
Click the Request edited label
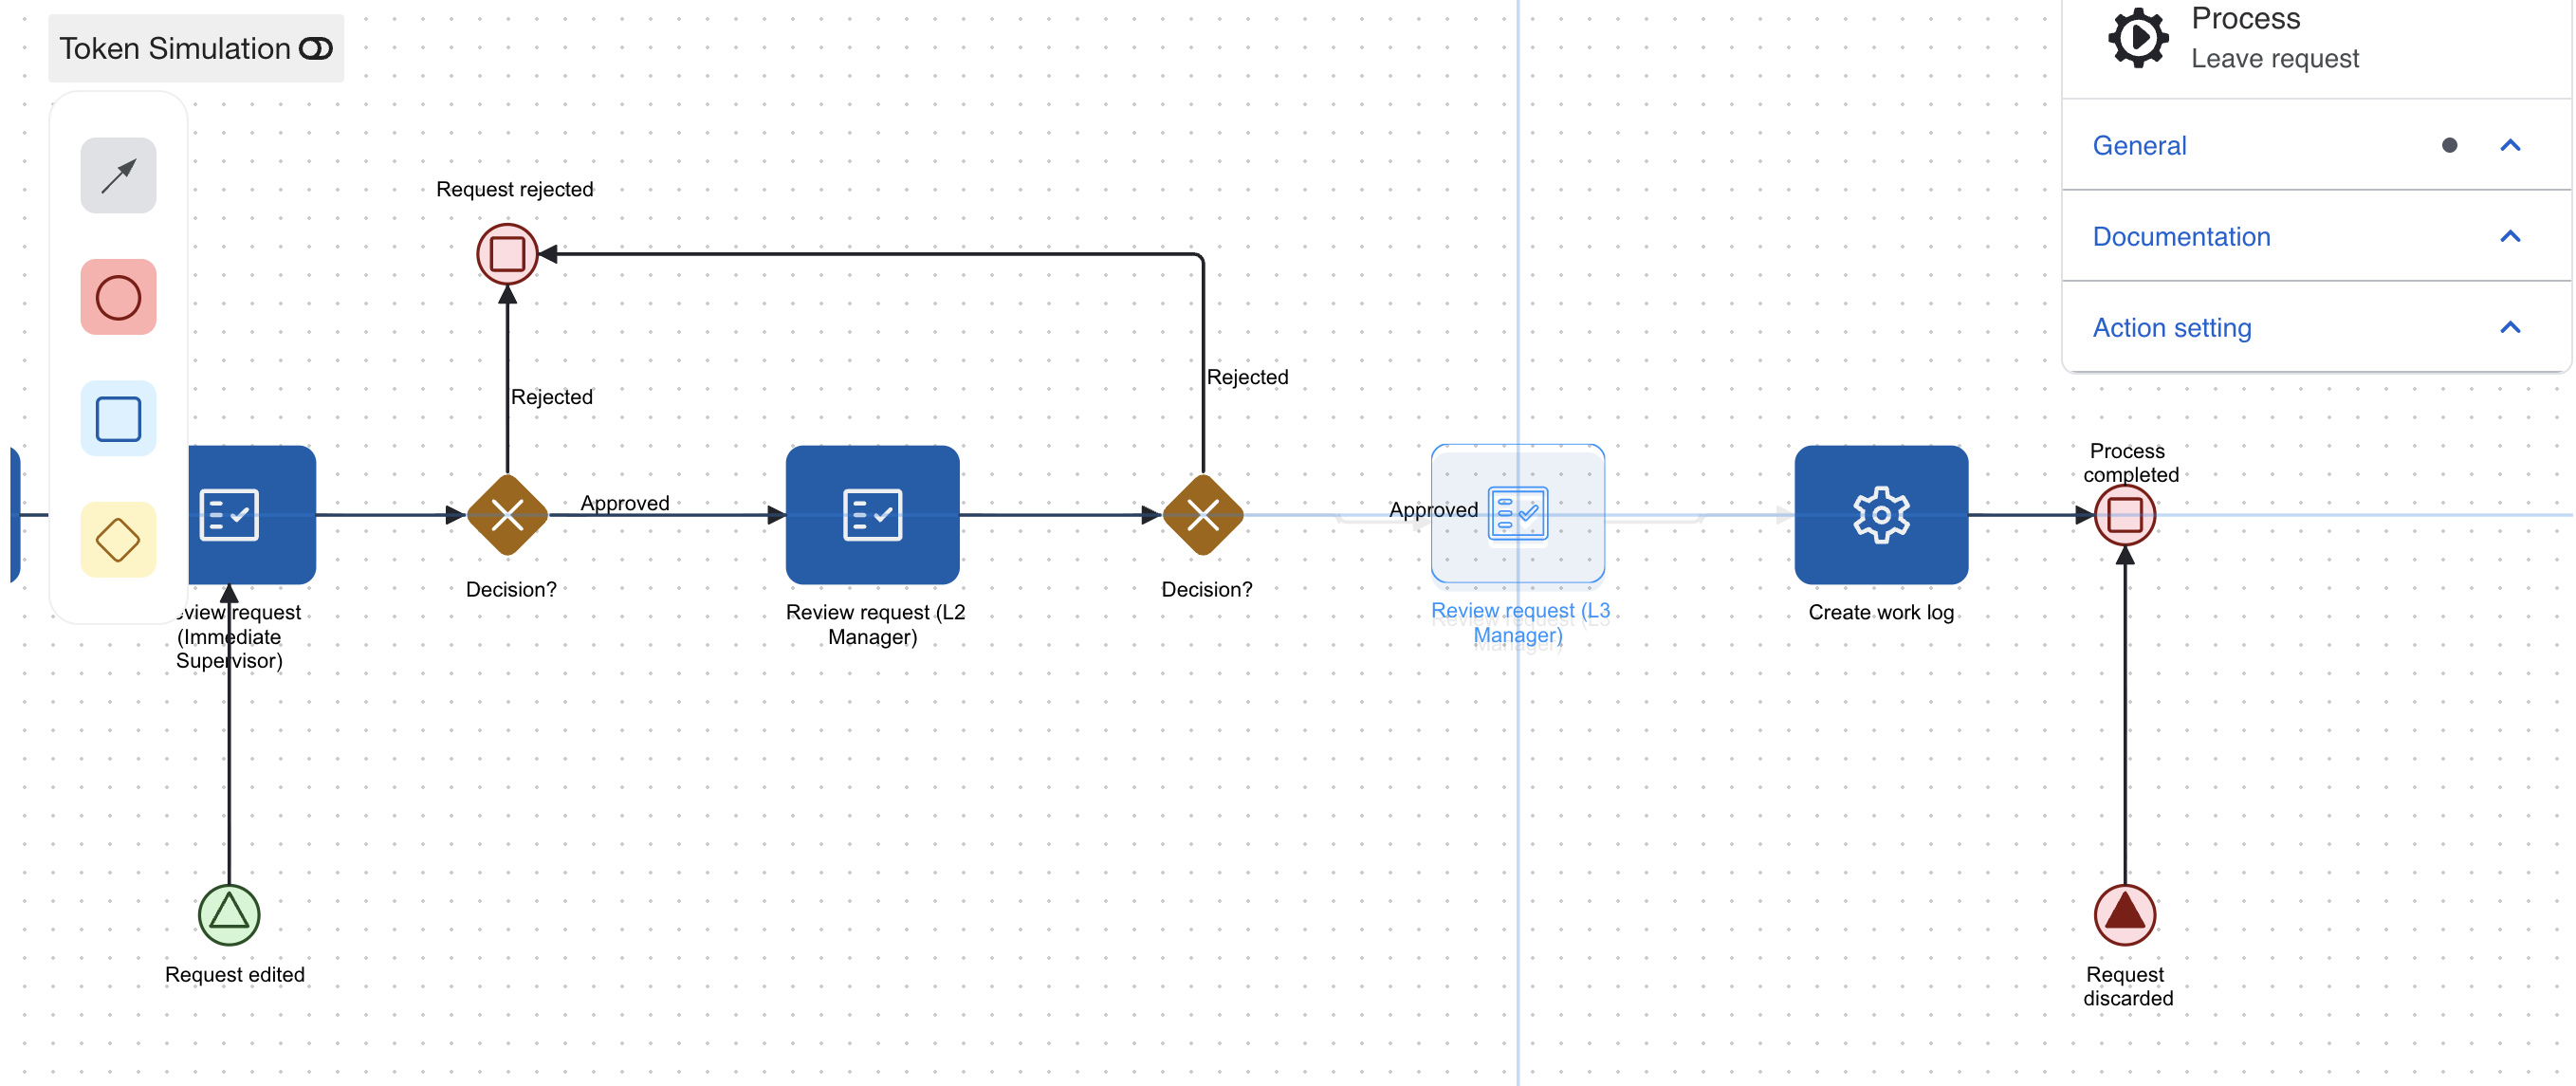235,974
